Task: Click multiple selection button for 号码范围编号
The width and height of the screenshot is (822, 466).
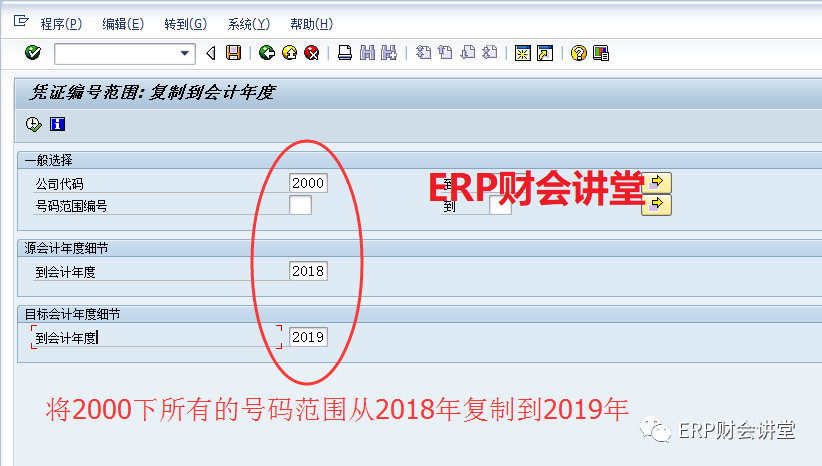Action: 656,205
